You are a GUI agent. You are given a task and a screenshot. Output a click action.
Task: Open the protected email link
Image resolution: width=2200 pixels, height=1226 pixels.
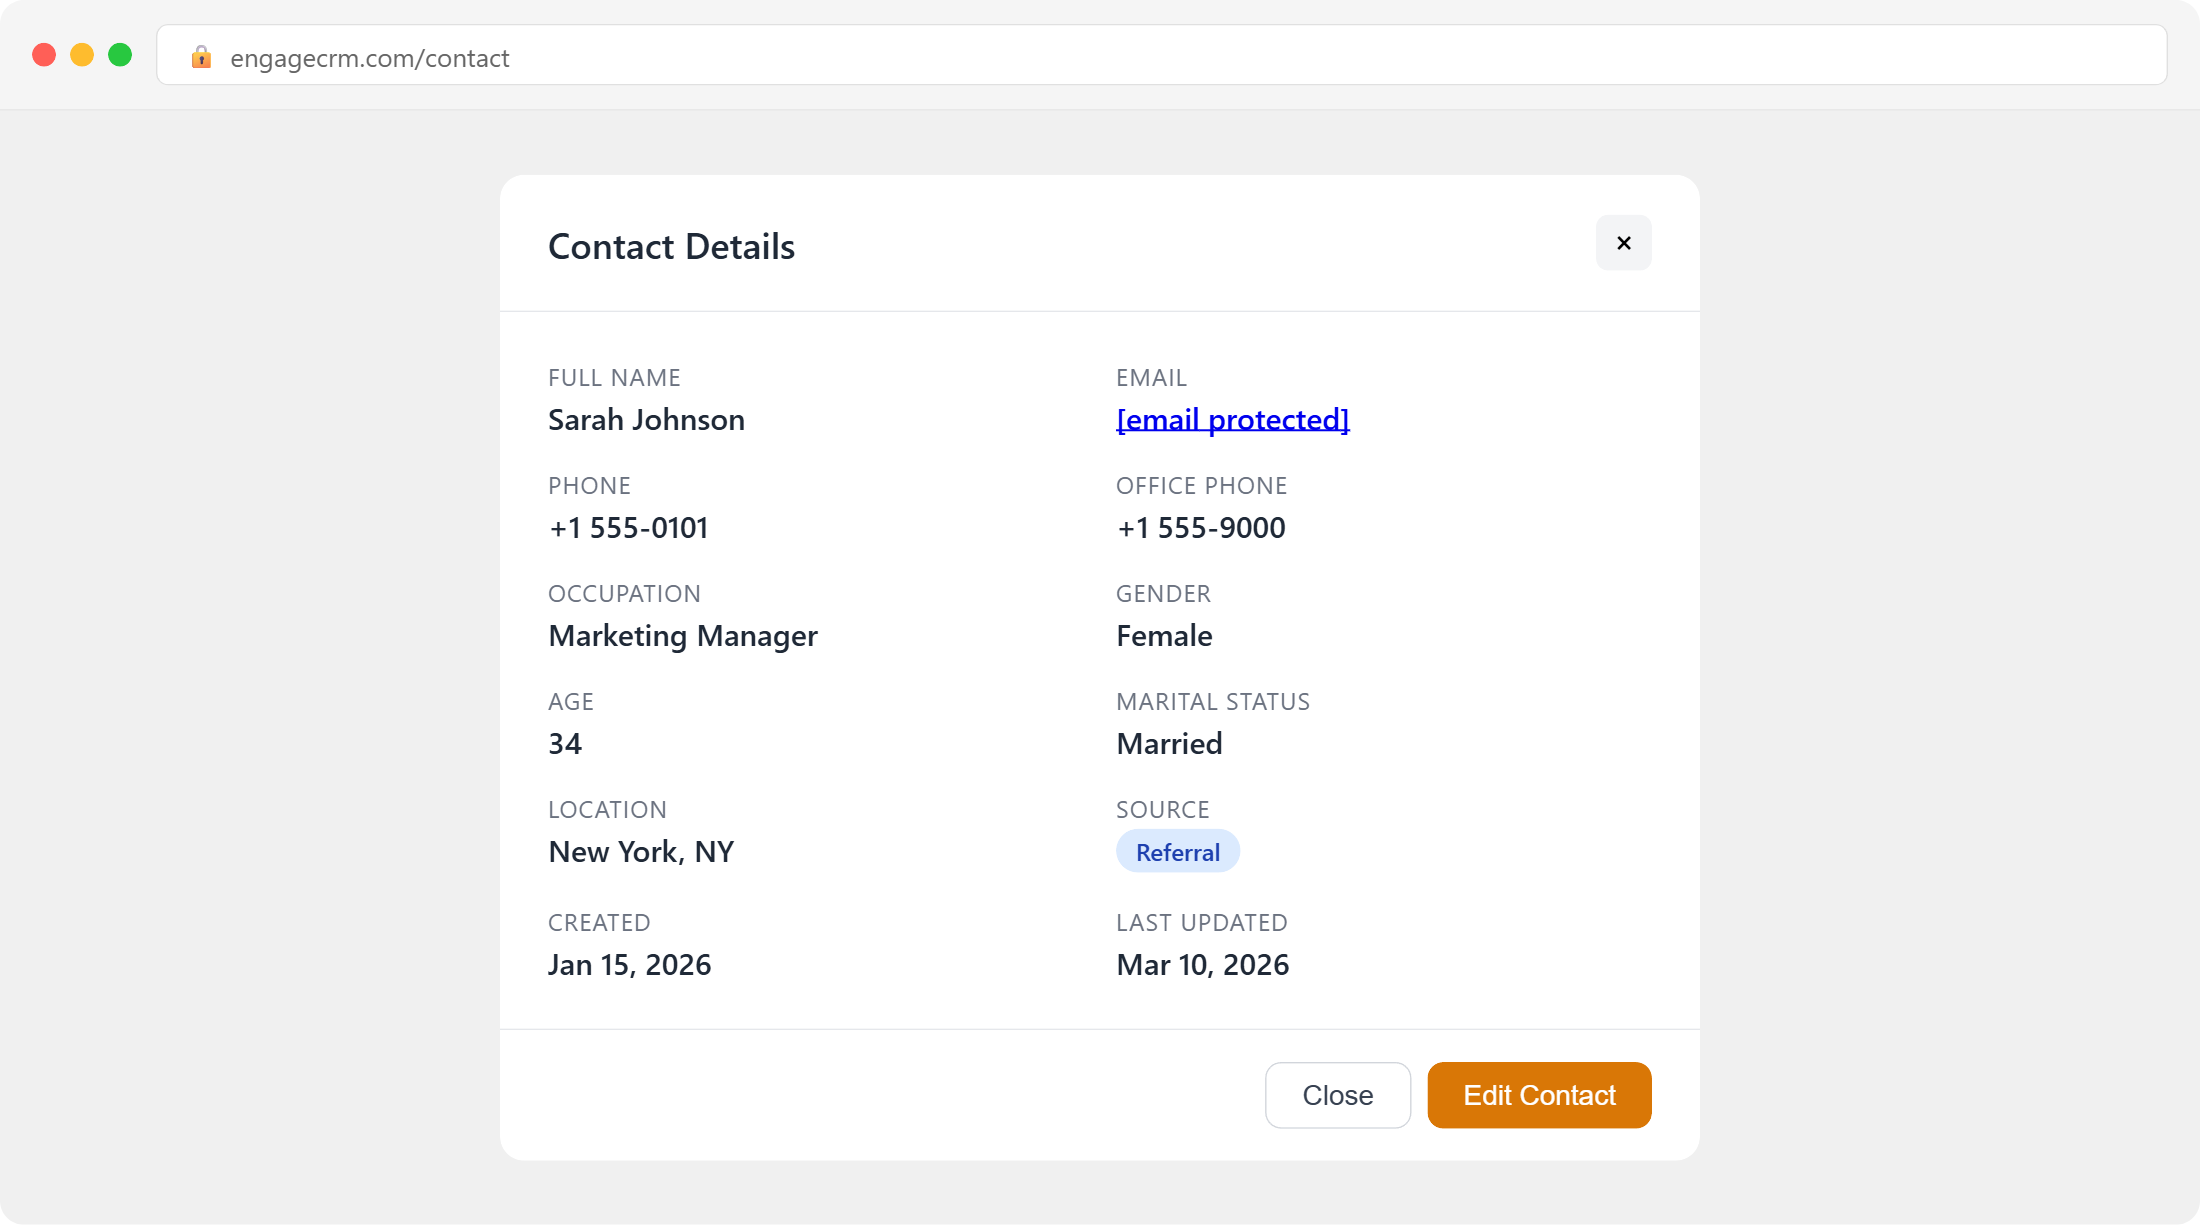[x=1232, y=420]
